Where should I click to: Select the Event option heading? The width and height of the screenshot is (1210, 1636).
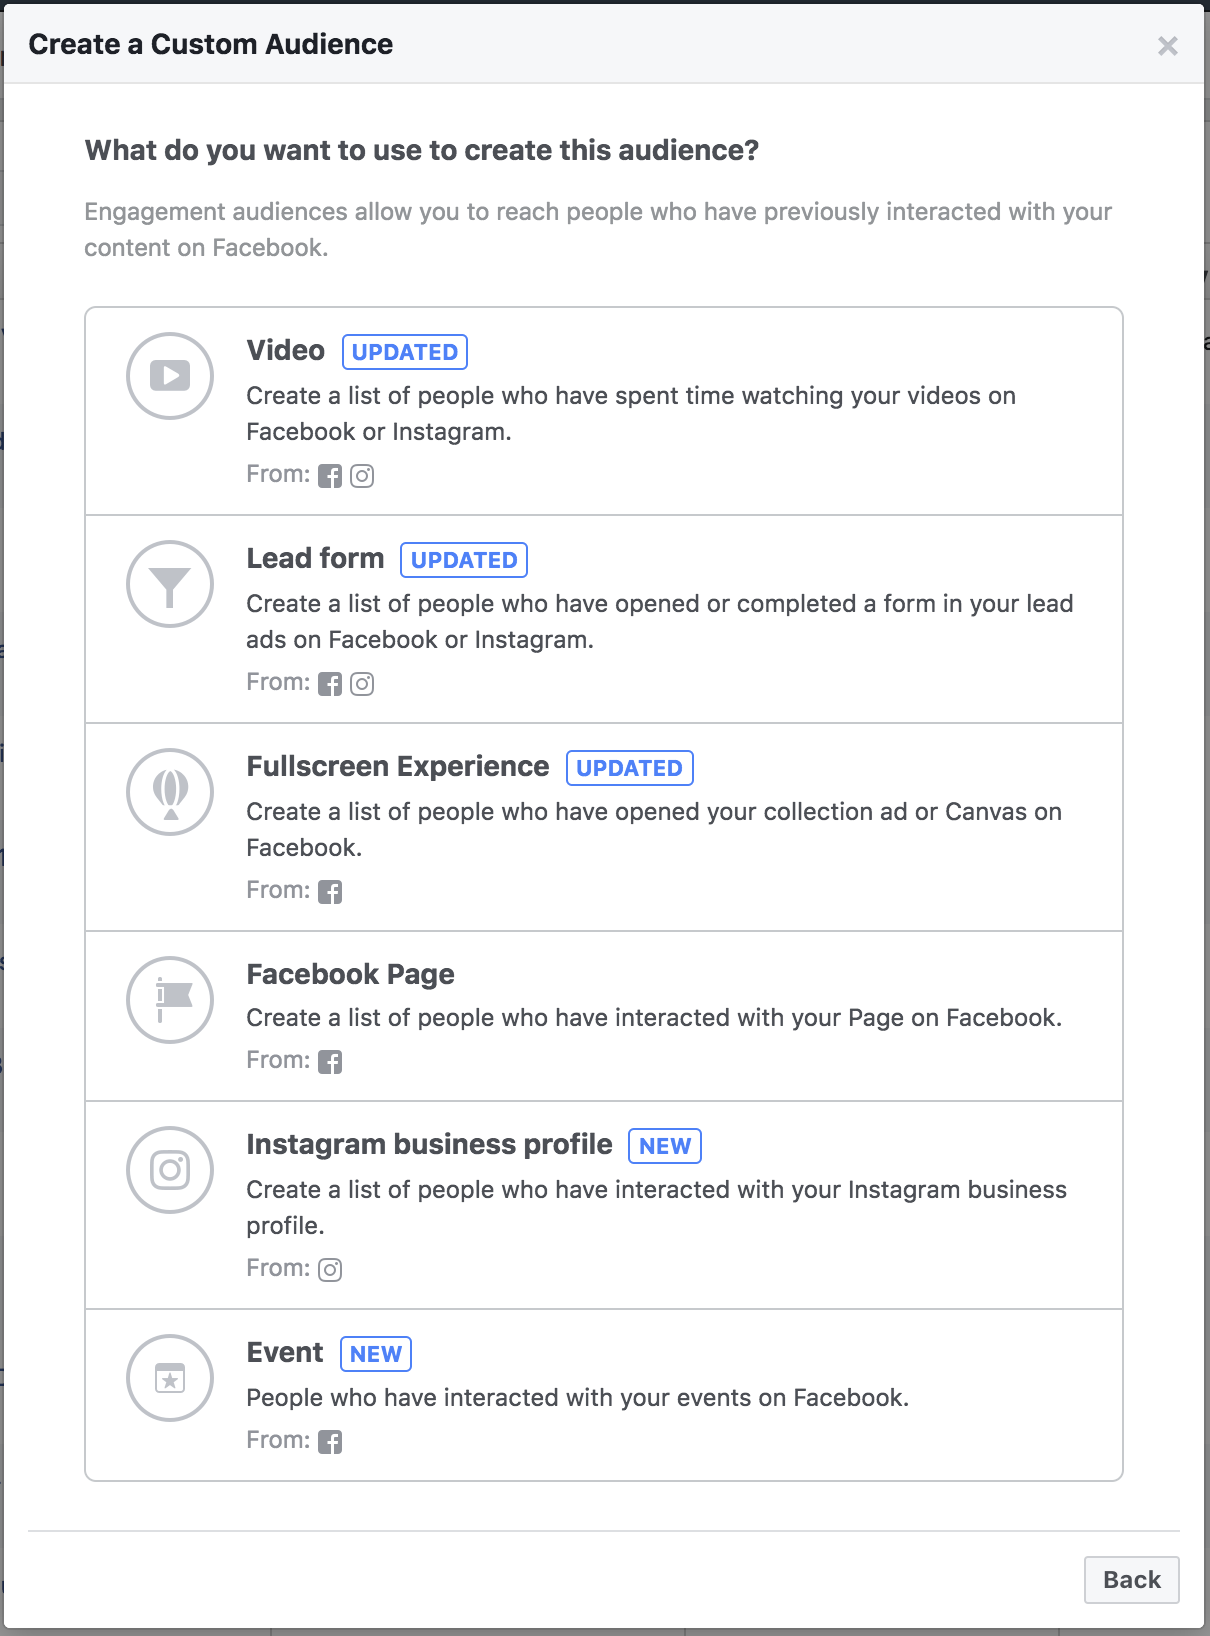pos(285,1352)
